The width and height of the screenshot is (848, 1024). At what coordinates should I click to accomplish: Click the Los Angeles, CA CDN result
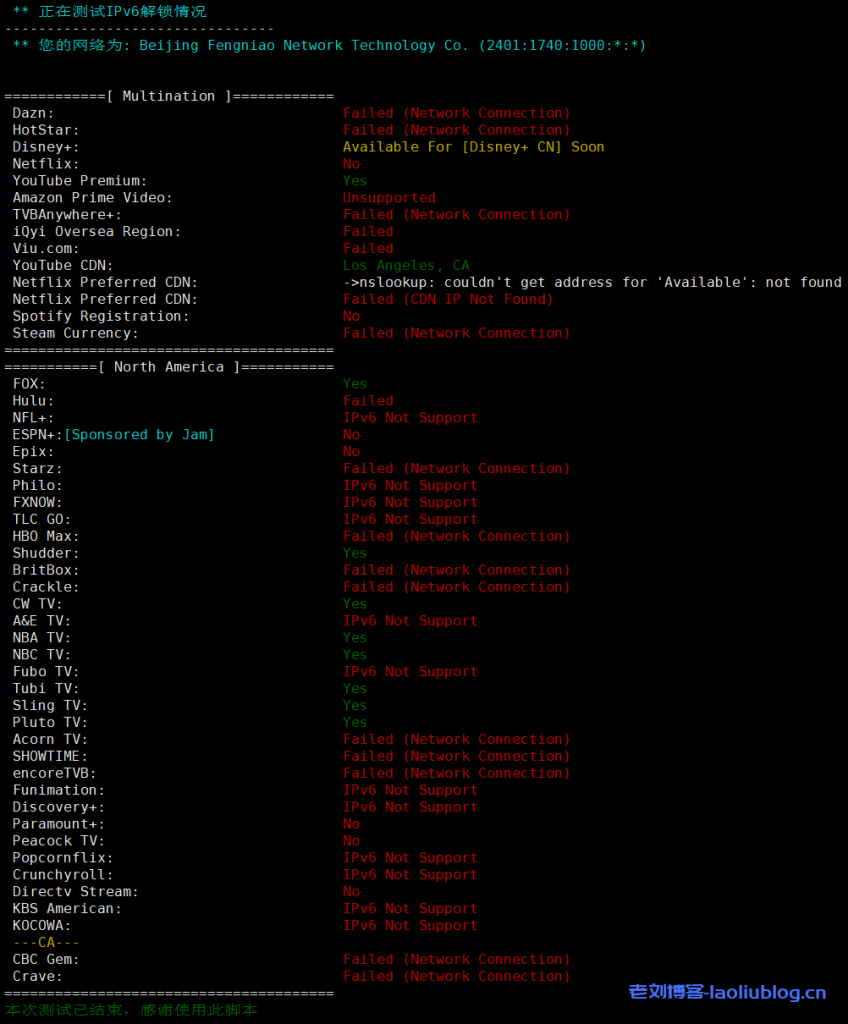(x=405, y=265)
